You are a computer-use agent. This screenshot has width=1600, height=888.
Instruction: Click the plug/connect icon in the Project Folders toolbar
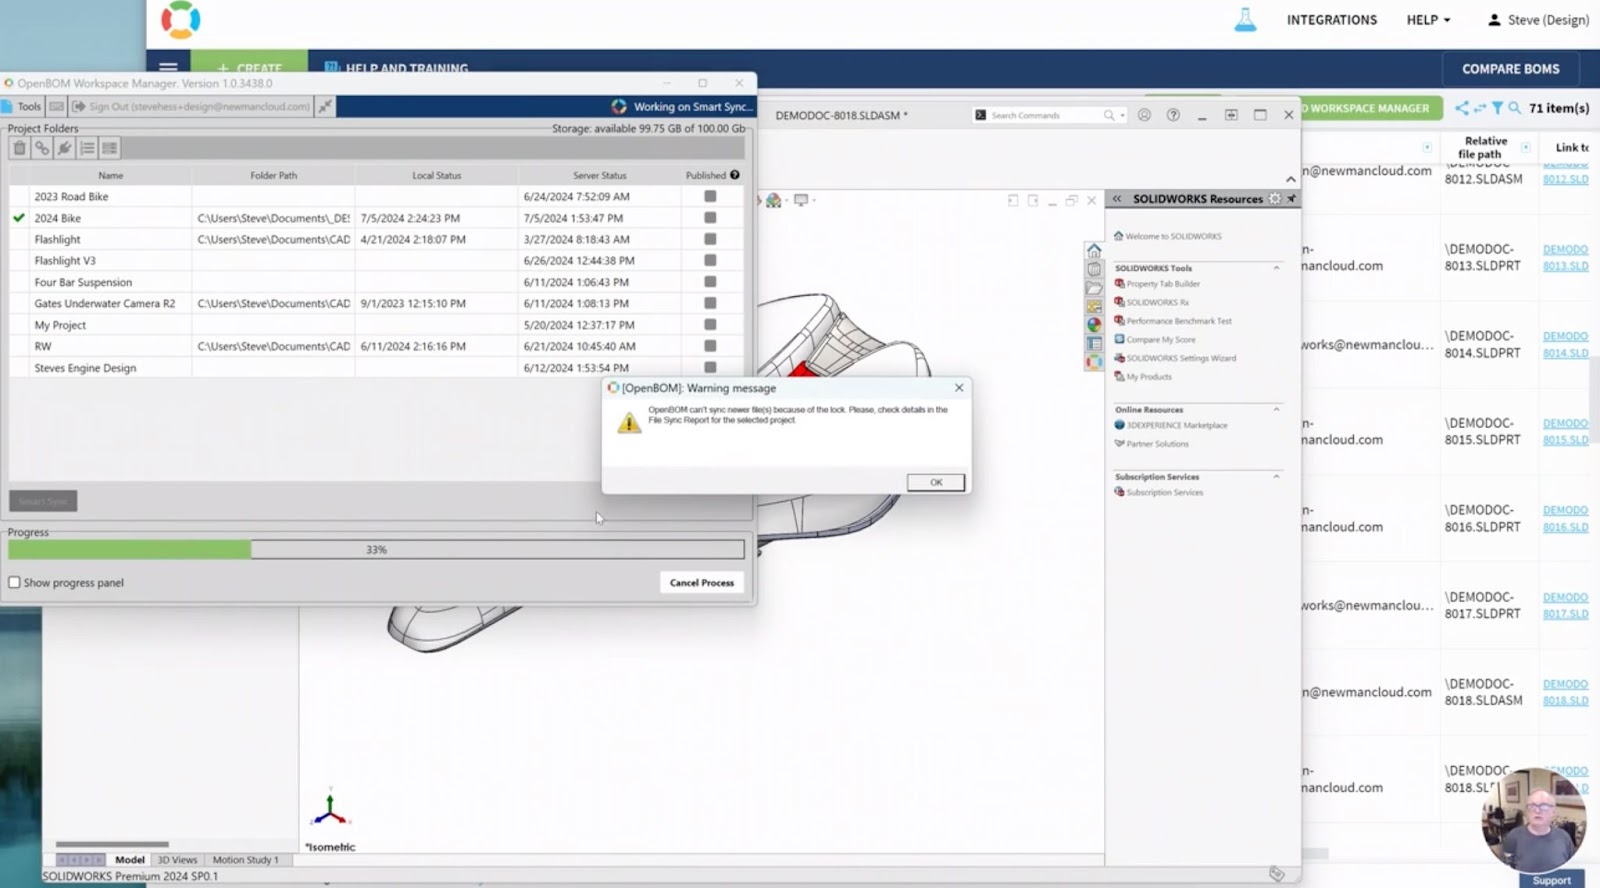click(x=65, y=148)
